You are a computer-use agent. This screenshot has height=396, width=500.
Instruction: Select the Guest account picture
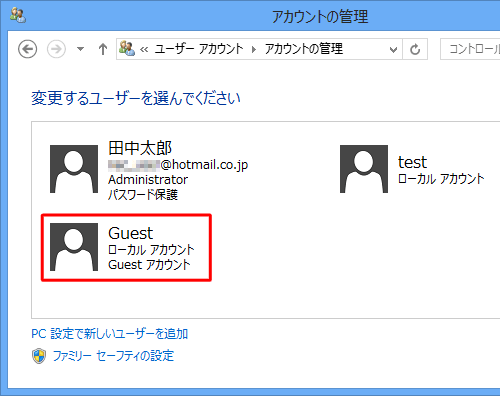pos(74,247)
